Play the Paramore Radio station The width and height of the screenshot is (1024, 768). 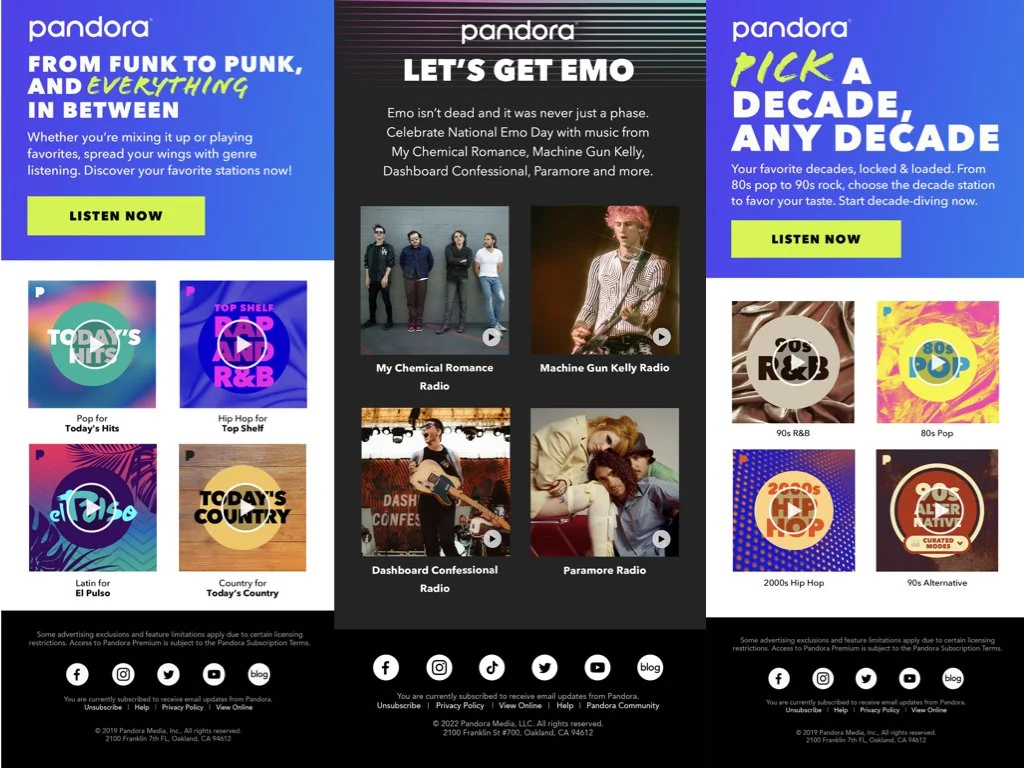pos(662,539)
